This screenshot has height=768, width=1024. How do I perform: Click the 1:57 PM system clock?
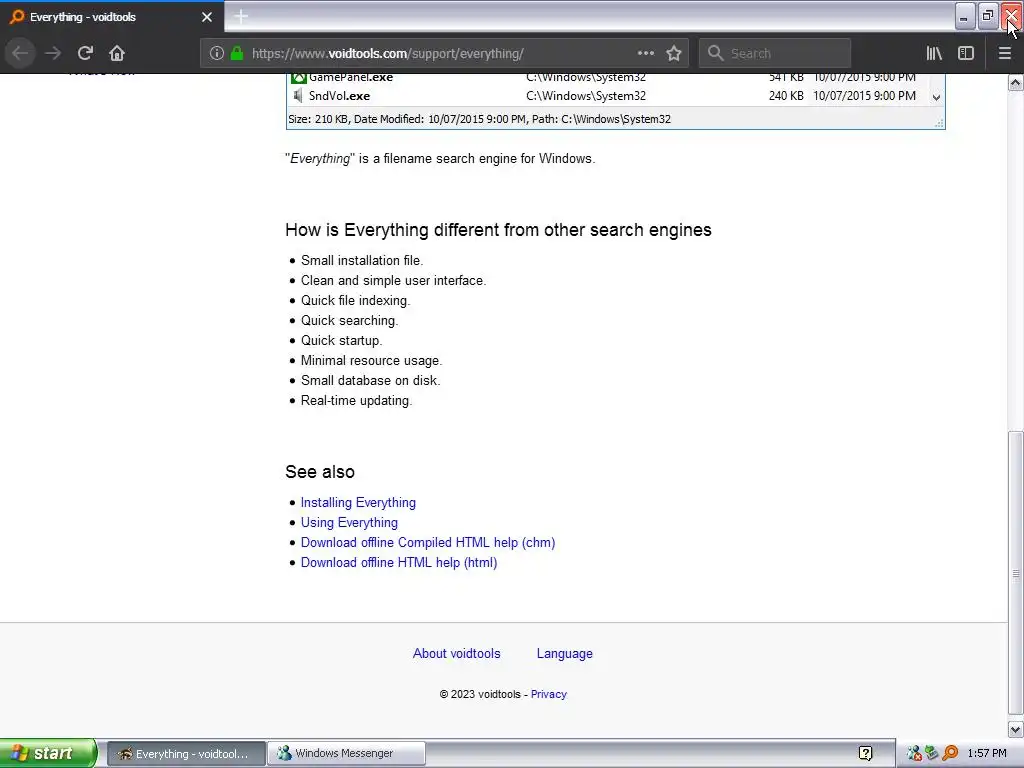point(987,754)
